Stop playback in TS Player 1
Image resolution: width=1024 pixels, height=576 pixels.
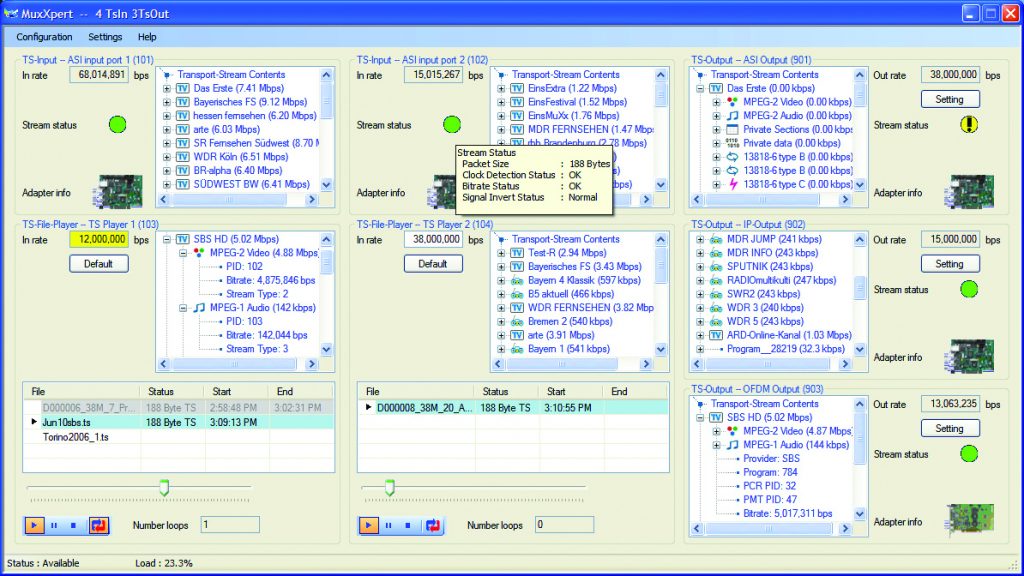point(74,525)
